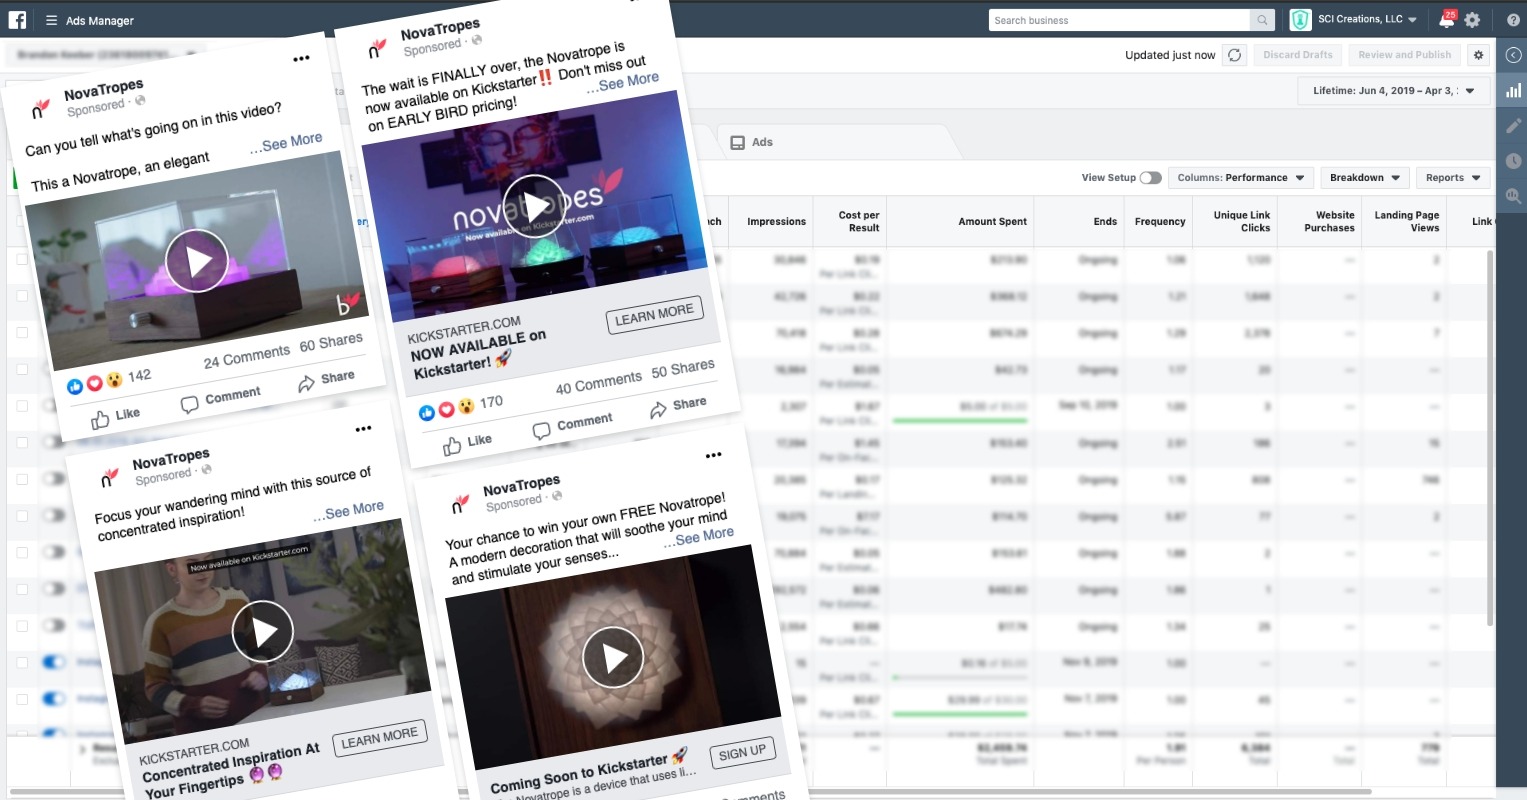Share the ad with 60 Shares
The image size is (1527, 800).
pyautogui.click(x=326, y=381)
